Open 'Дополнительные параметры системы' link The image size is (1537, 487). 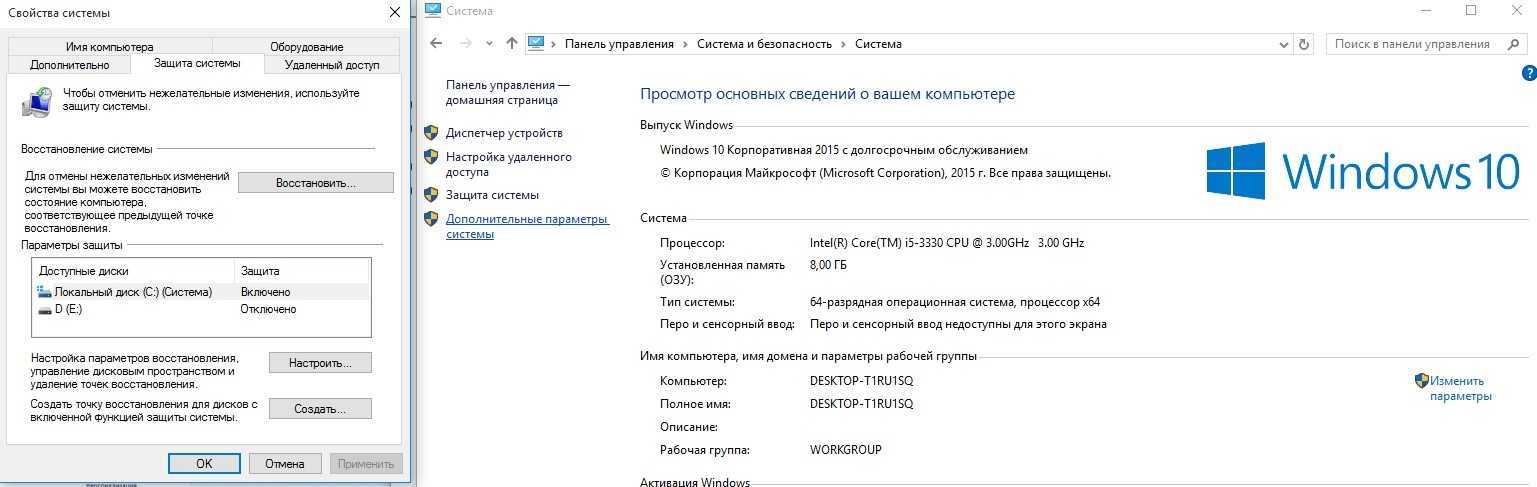527,226
